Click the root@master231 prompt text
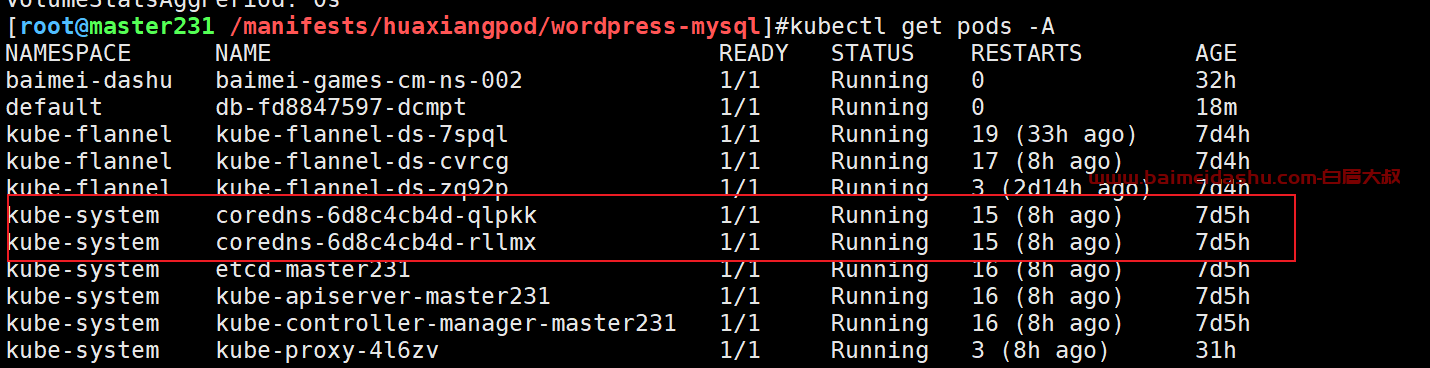 pos(117,26)
